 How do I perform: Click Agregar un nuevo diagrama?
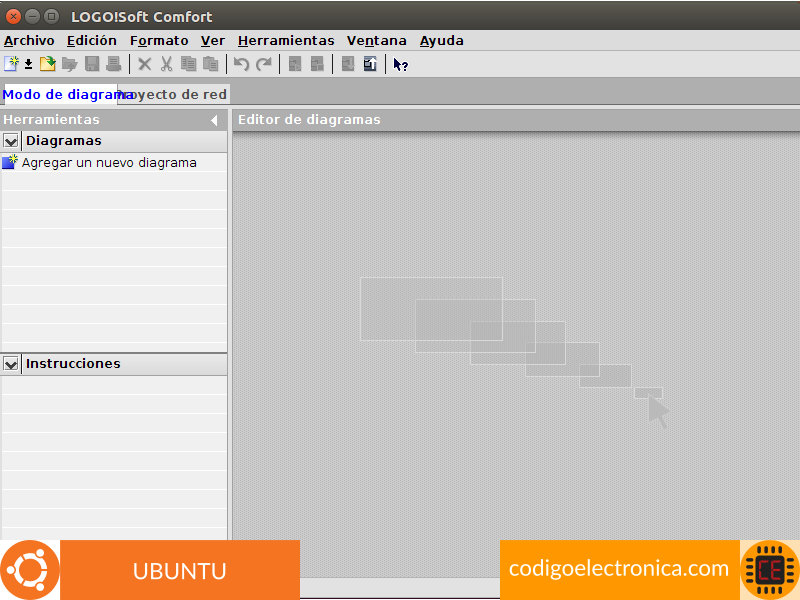[108, 162]
